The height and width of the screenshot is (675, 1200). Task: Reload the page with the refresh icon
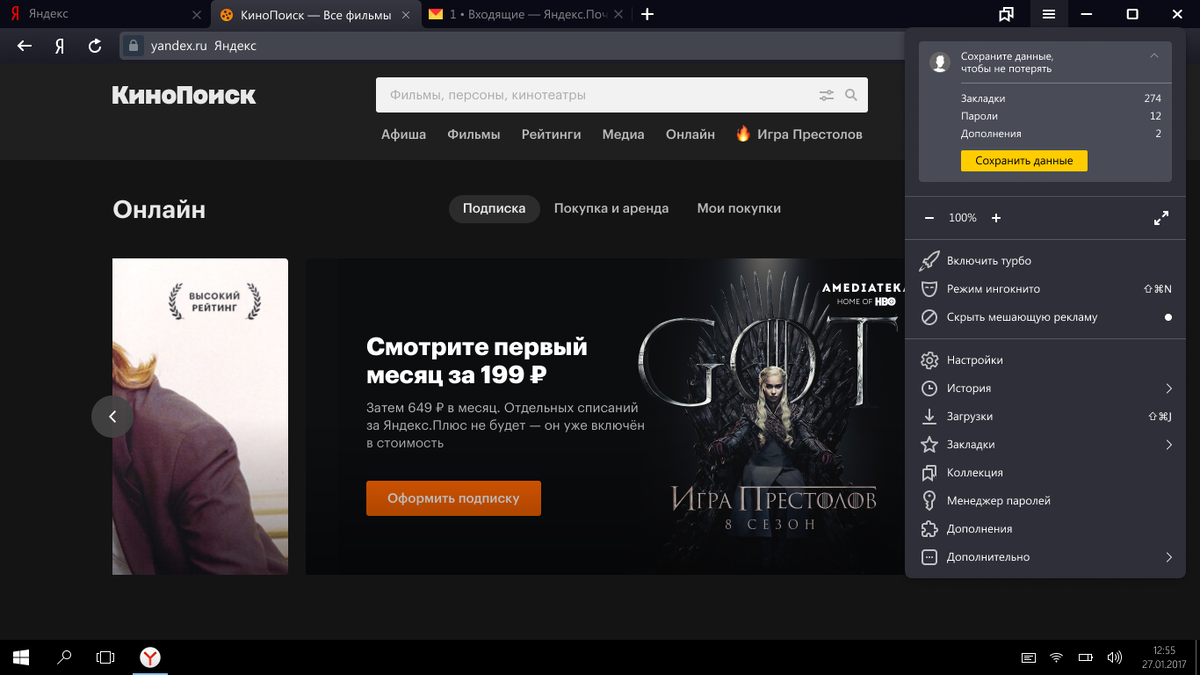click(x=95, y=46)
